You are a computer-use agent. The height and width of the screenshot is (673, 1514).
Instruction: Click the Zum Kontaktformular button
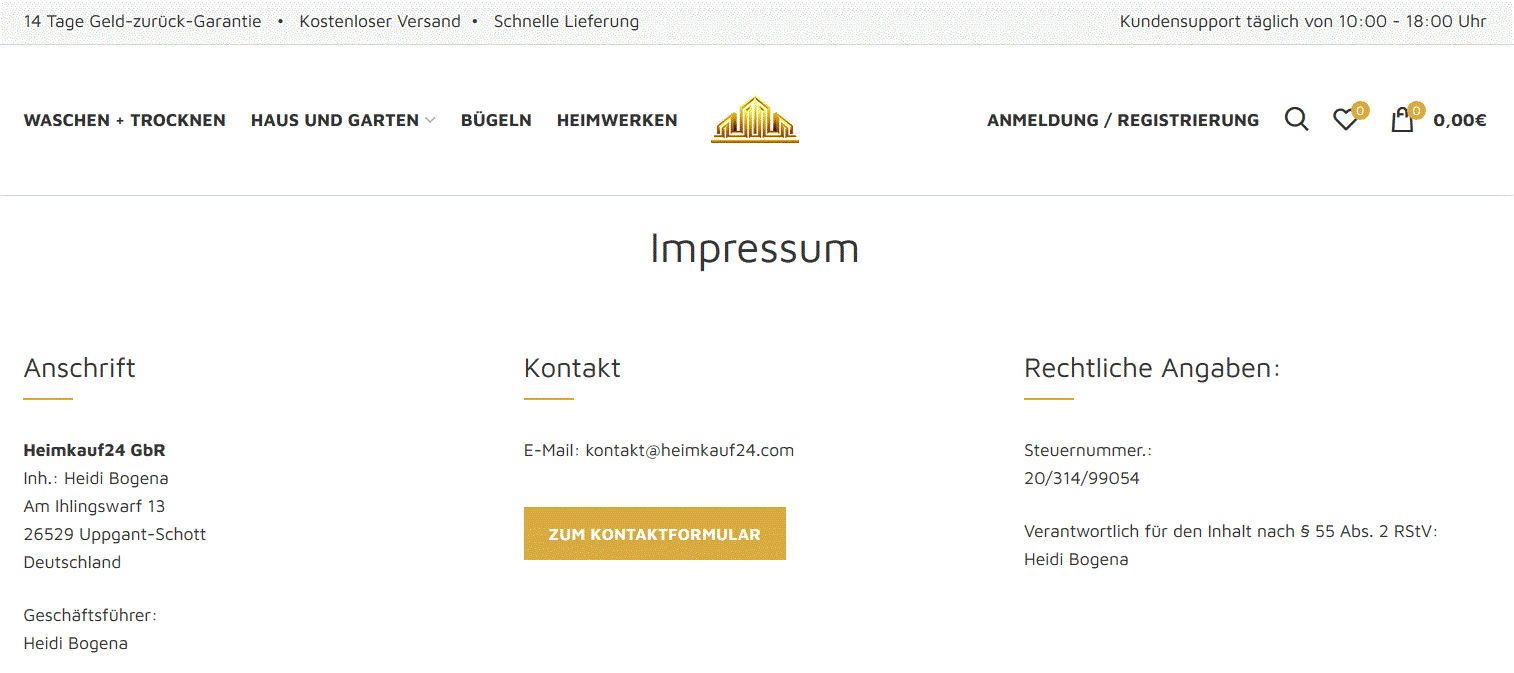click(x=655, y=534)
